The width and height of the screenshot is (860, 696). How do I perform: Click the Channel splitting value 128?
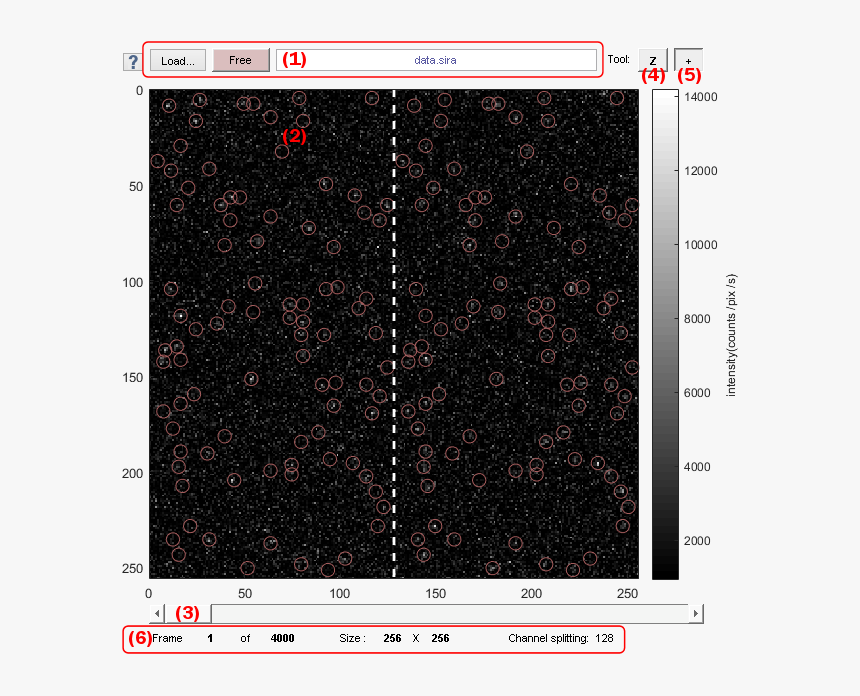[604, 638]
